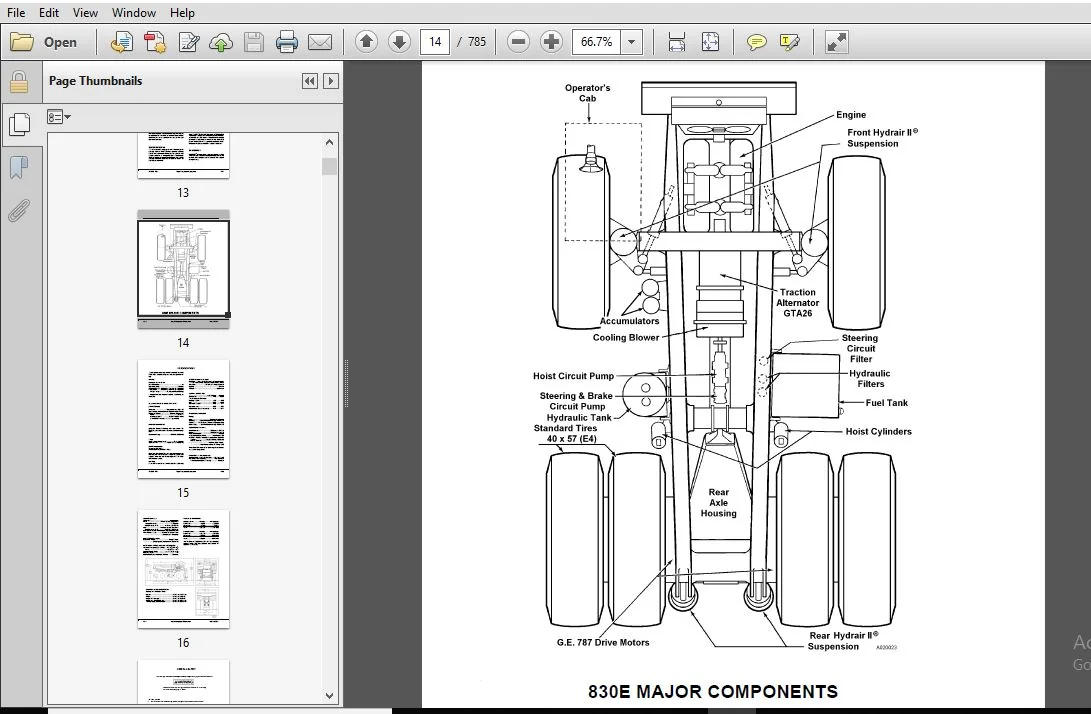Image resolution: width=1091 pixels, height=714 pixels.
Task: Zoom in with the plus button
Action: 551,42
